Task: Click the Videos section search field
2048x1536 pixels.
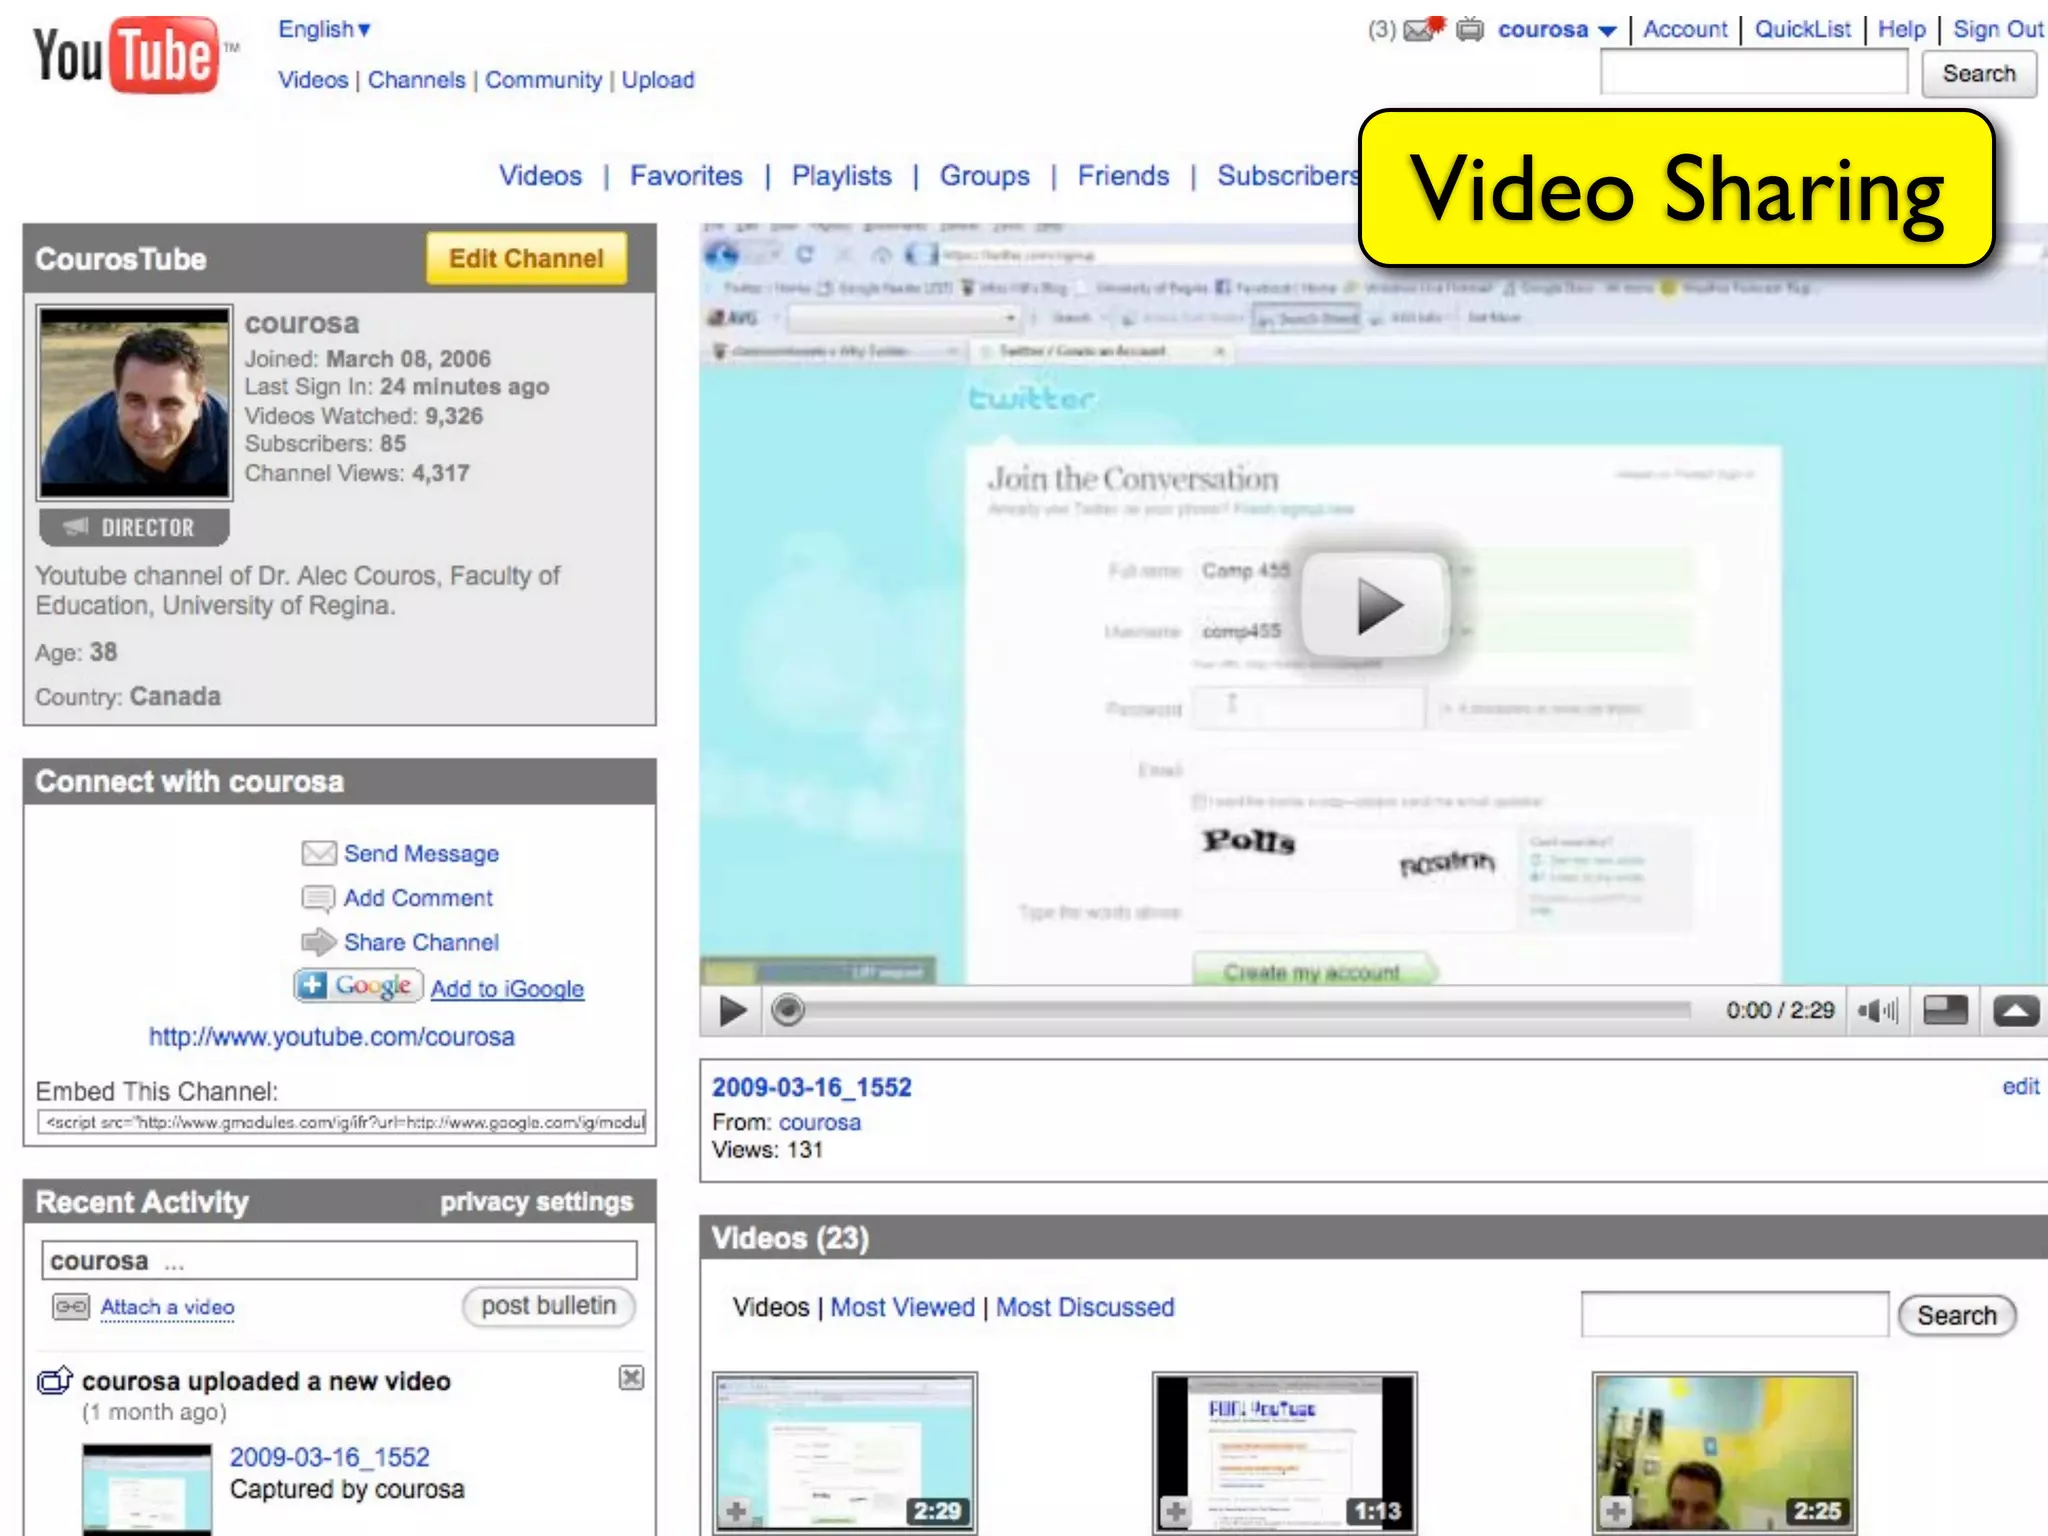Action: click(x=1734, y=1314)
